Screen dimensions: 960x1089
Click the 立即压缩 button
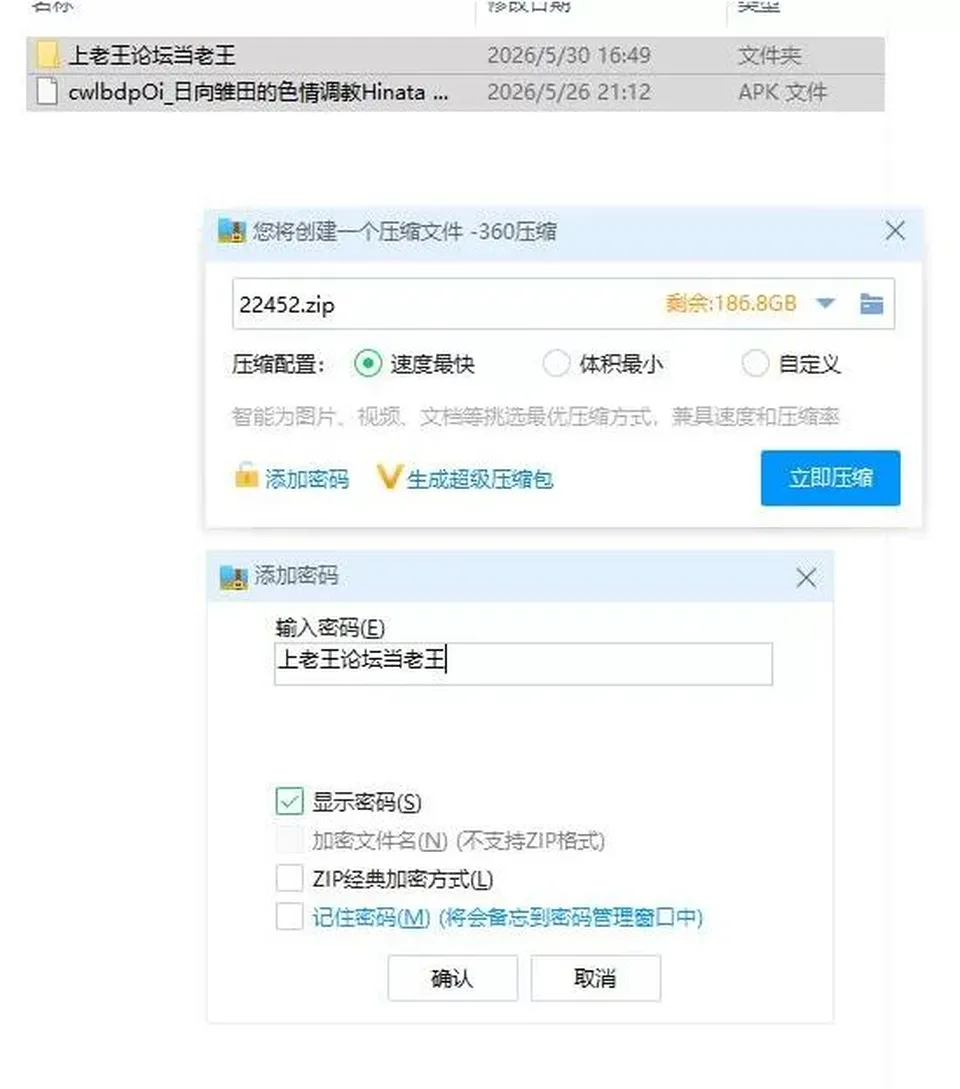(x=830, y=478)
